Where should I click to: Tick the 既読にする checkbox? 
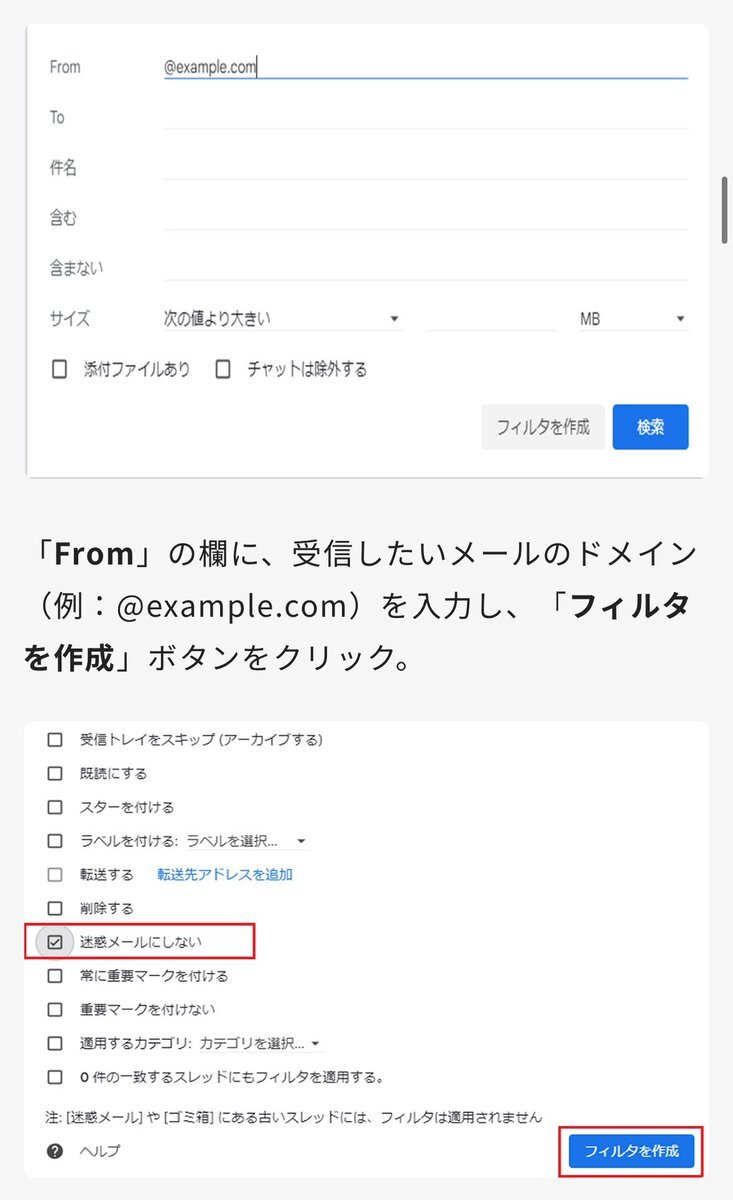pos(55,774)
